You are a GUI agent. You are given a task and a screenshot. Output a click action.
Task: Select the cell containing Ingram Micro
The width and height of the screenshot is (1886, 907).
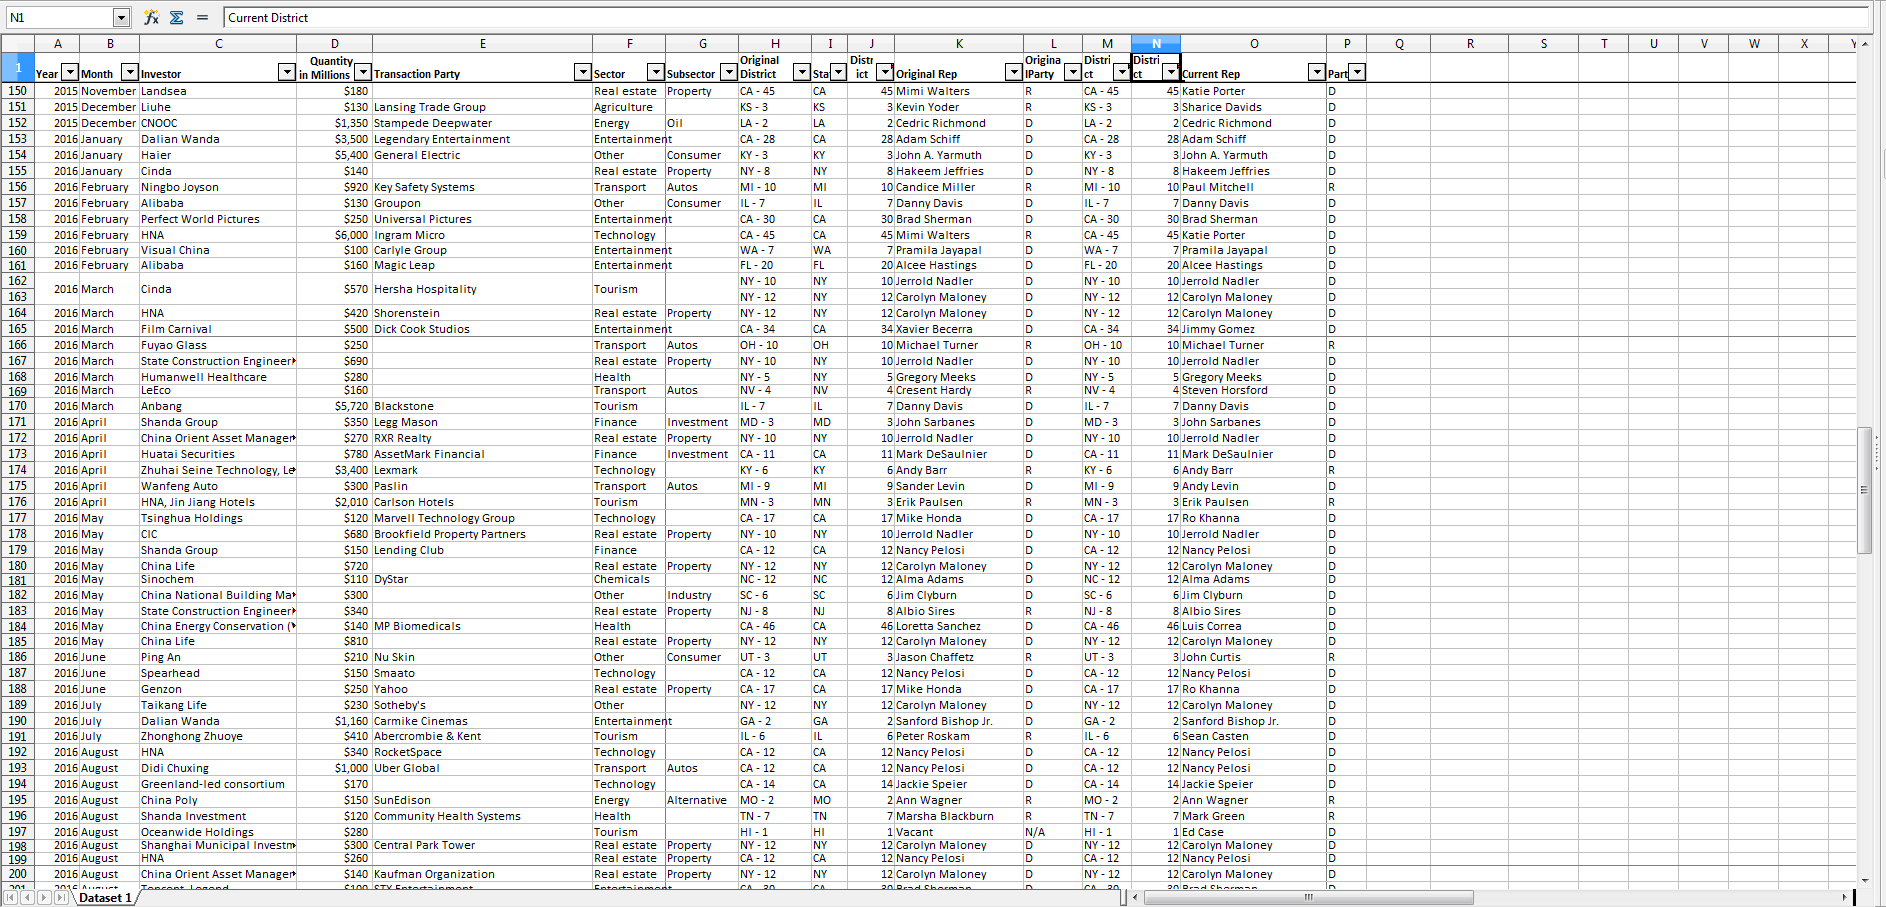tap(482, 235)
